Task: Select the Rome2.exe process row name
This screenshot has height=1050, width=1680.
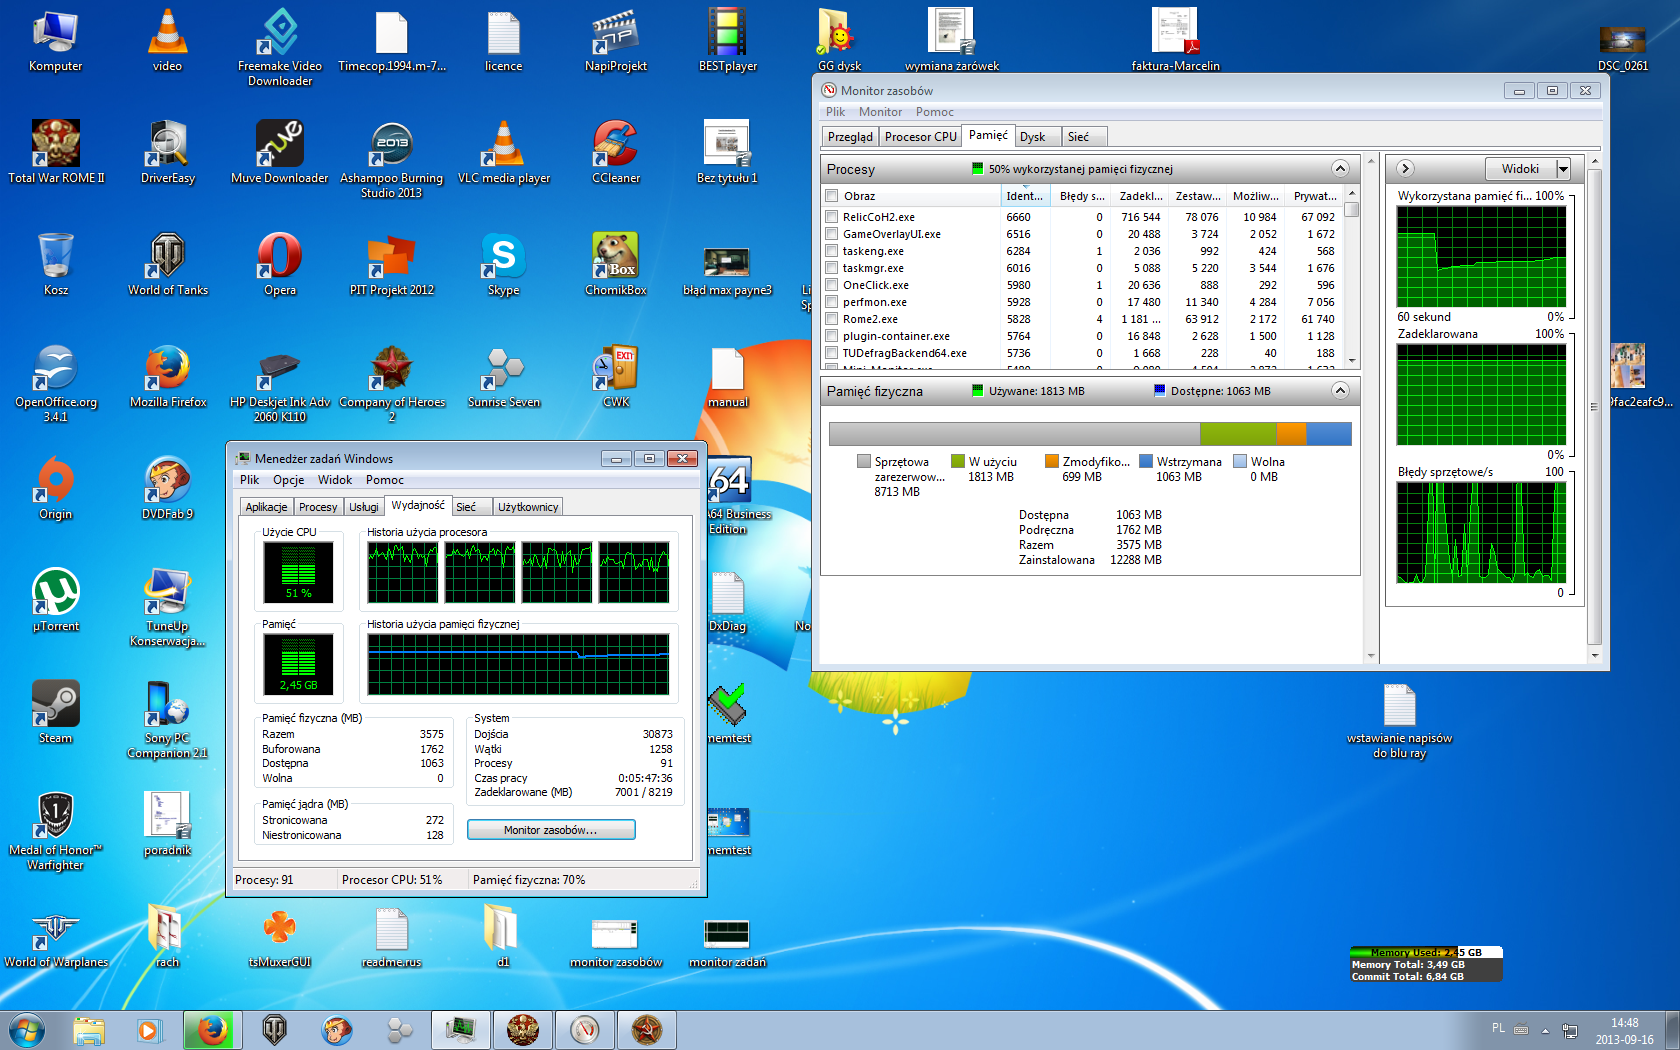Action: click(870, 319)
